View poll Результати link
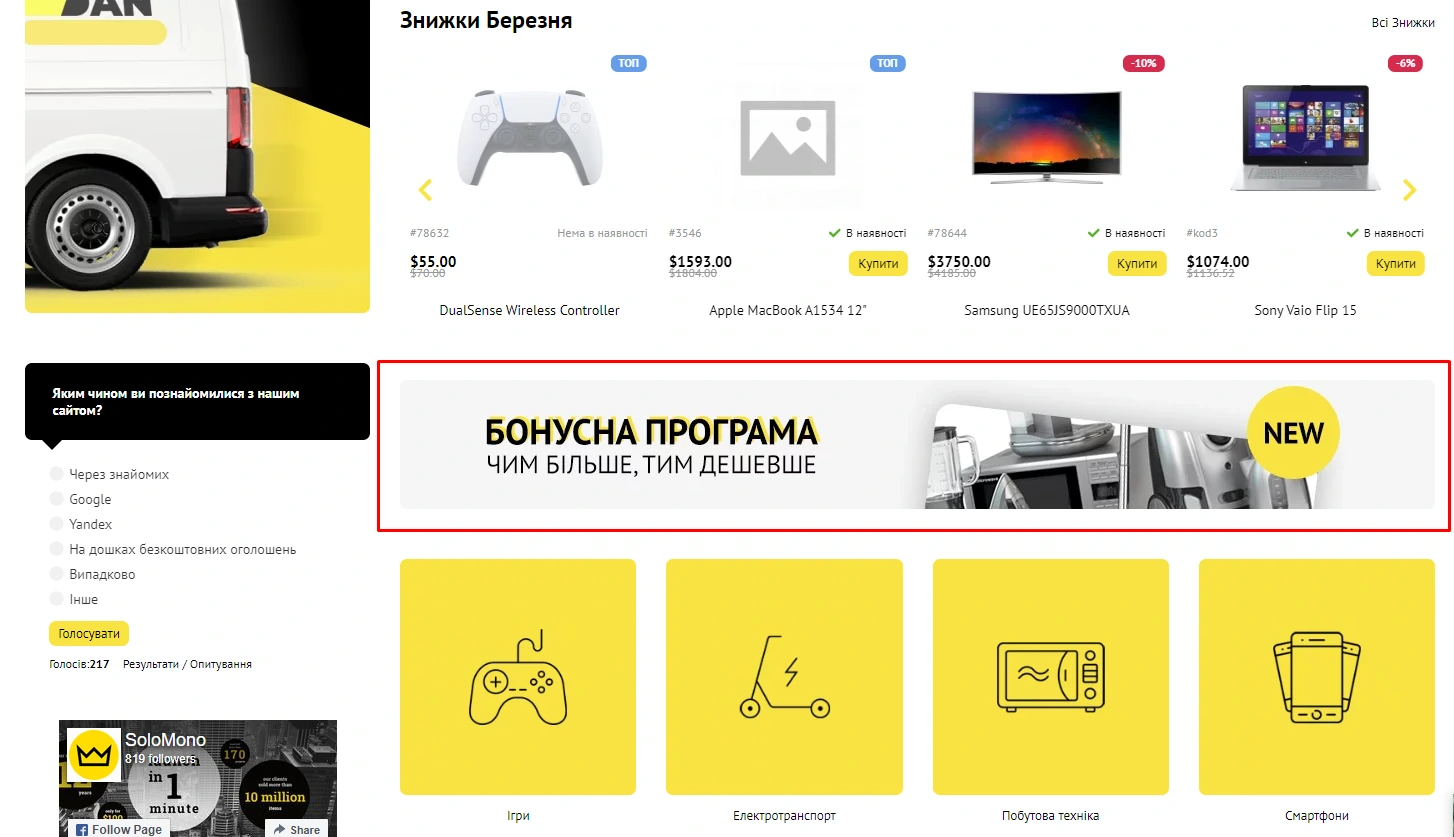This screenshot has width=1454, height=837. [x=151, y=664]
